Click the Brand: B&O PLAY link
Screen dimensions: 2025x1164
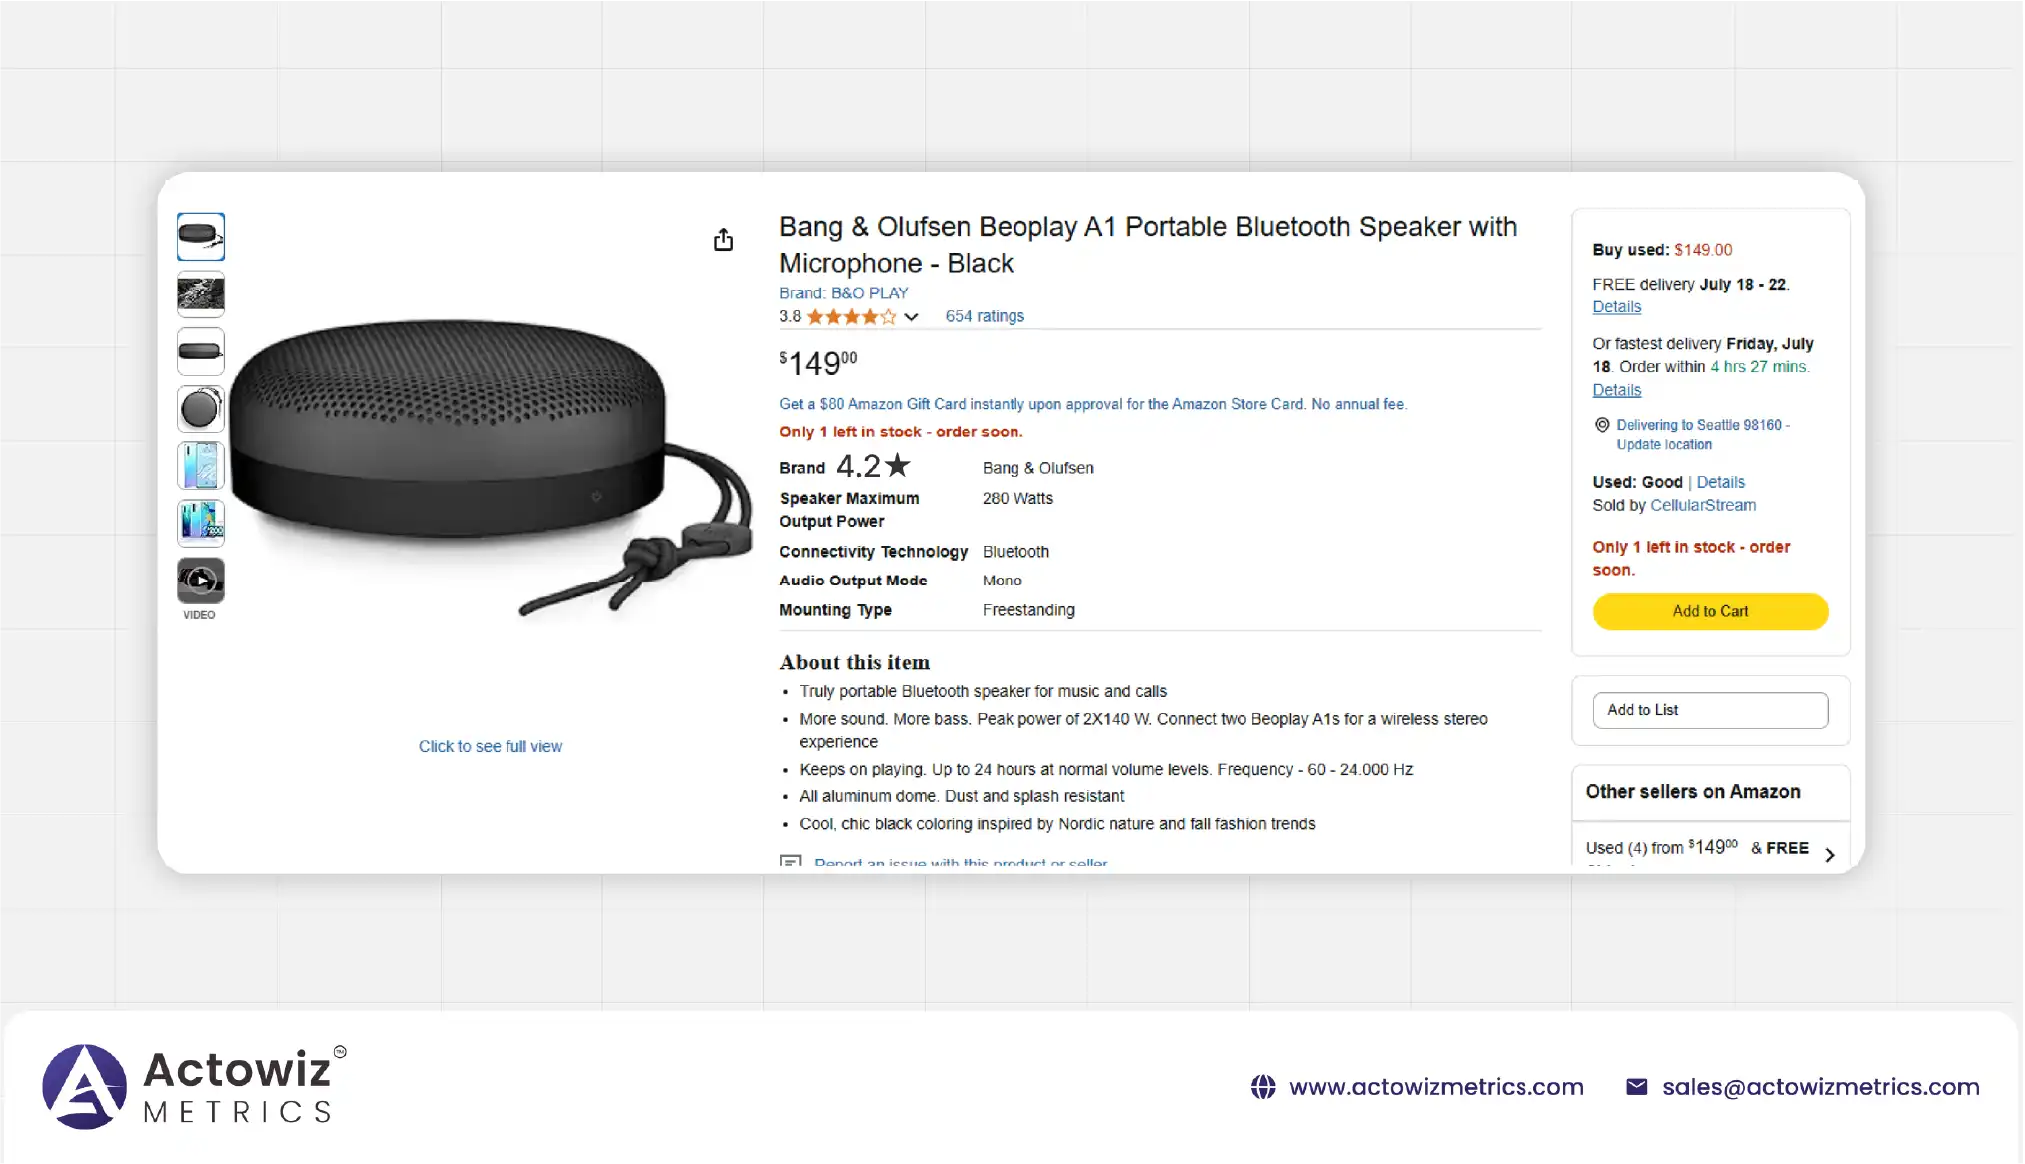click(x=843, y=293)
